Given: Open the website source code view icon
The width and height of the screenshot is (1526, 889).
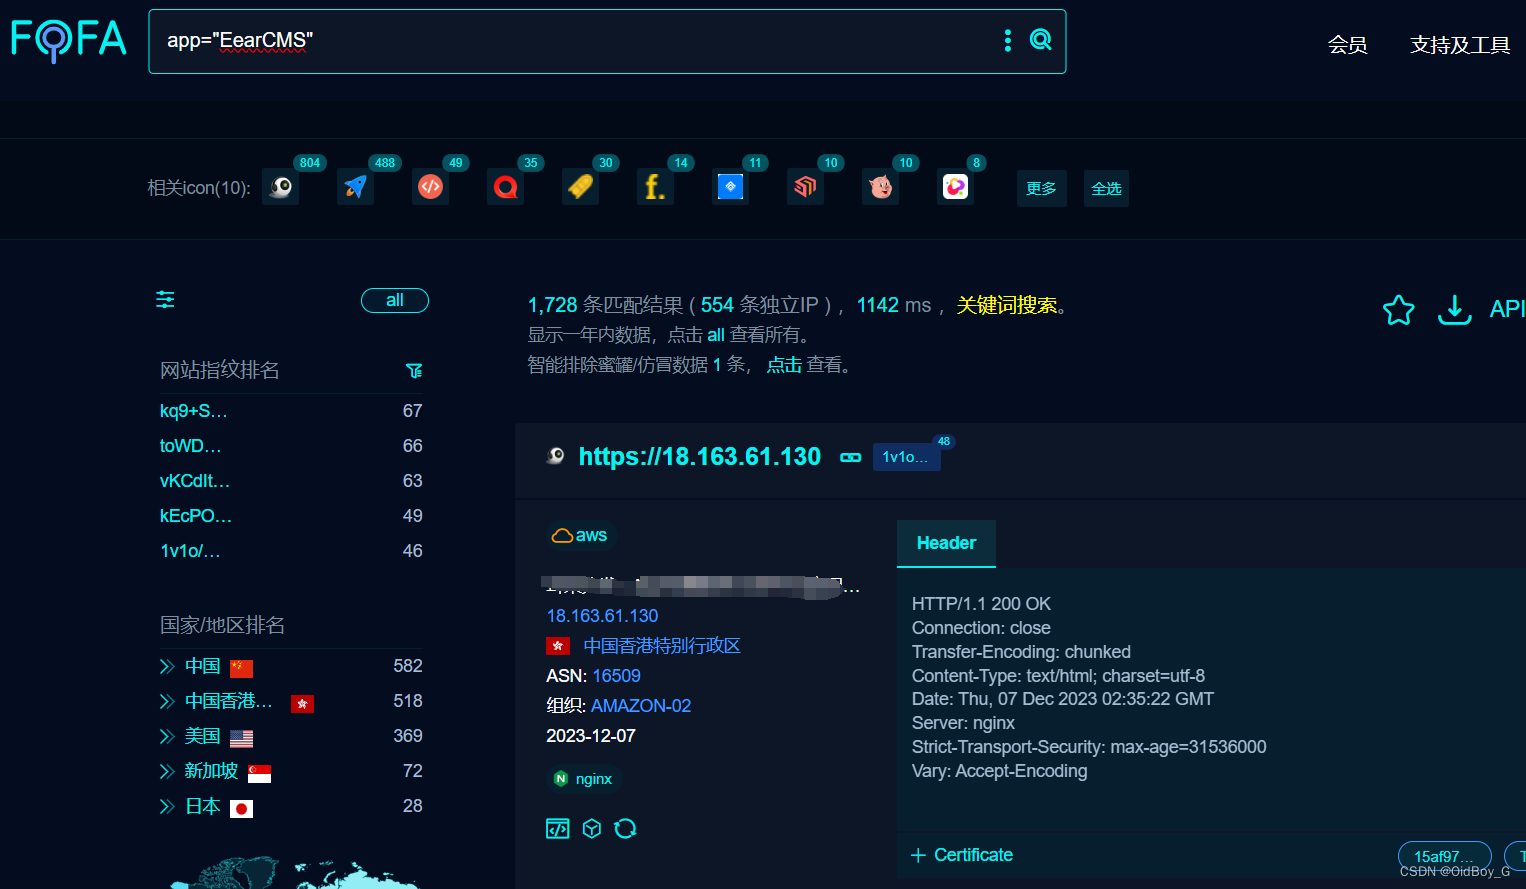Looking at the screenshot, I should pyautogui.click(x=558, y=828).
